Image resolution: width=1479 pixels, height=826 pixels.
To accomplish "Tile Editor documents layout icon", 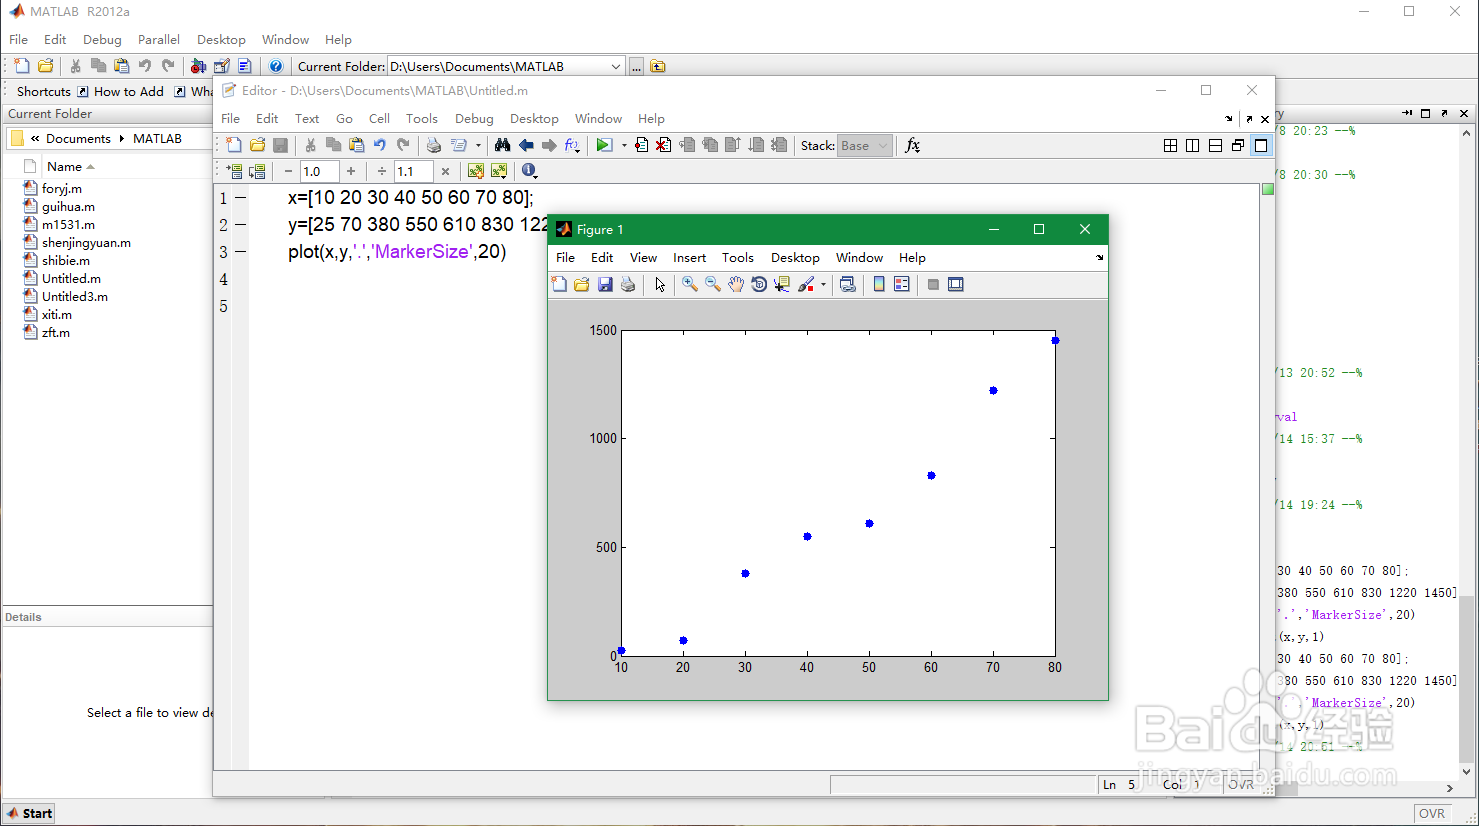I will pos(1170,145).
